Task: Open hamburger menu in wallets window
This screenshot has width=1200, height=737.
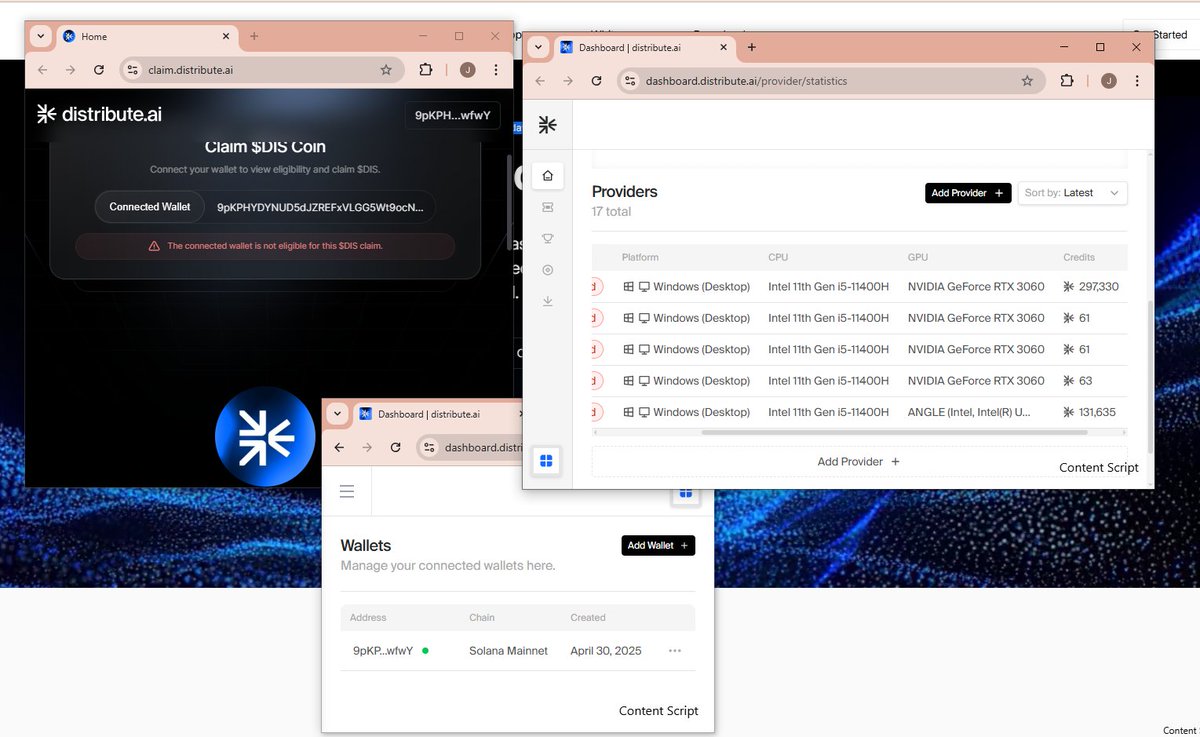Action: [347, 491]
